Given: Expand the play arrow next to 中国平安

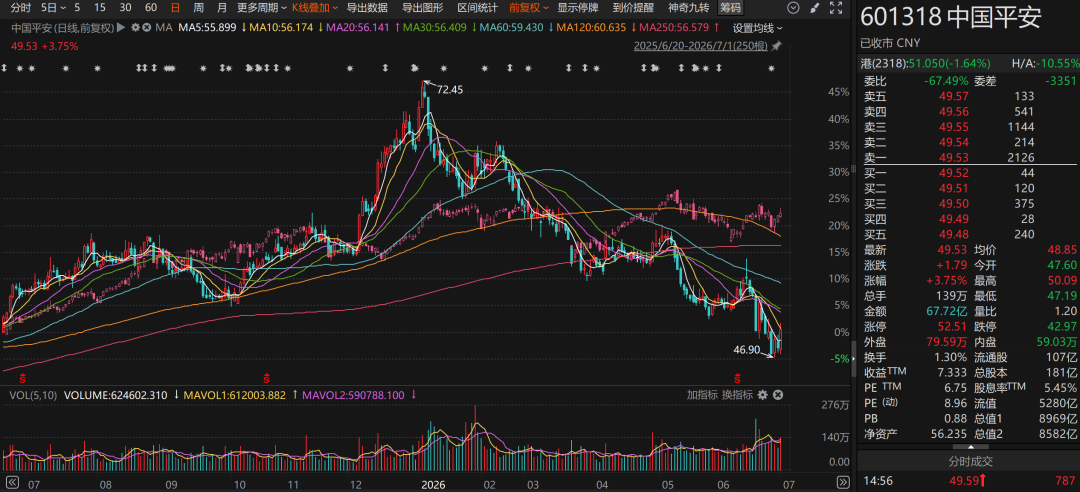Looking at the screenshot, I should tap(121, 28).
